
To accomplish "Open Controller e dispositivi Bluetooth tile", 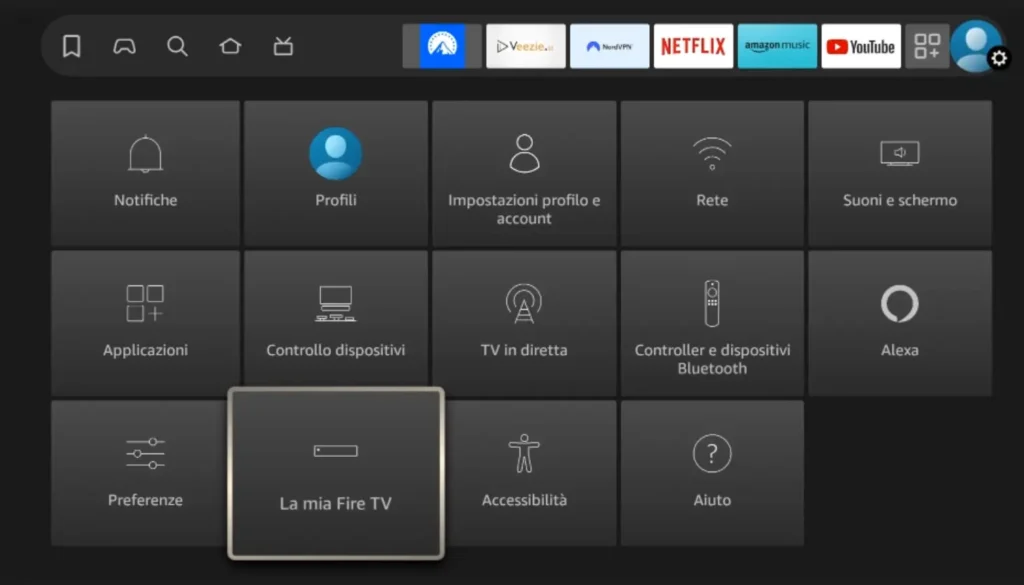I will (x=712, y=323).
